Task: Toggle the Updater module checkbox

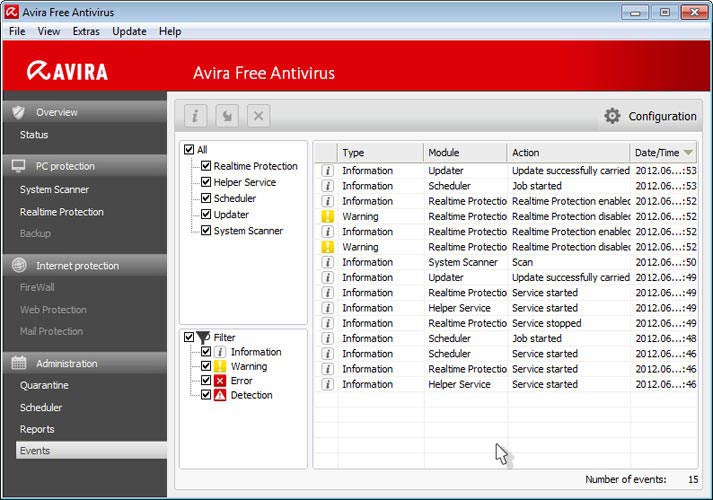Action: point(206,215)
